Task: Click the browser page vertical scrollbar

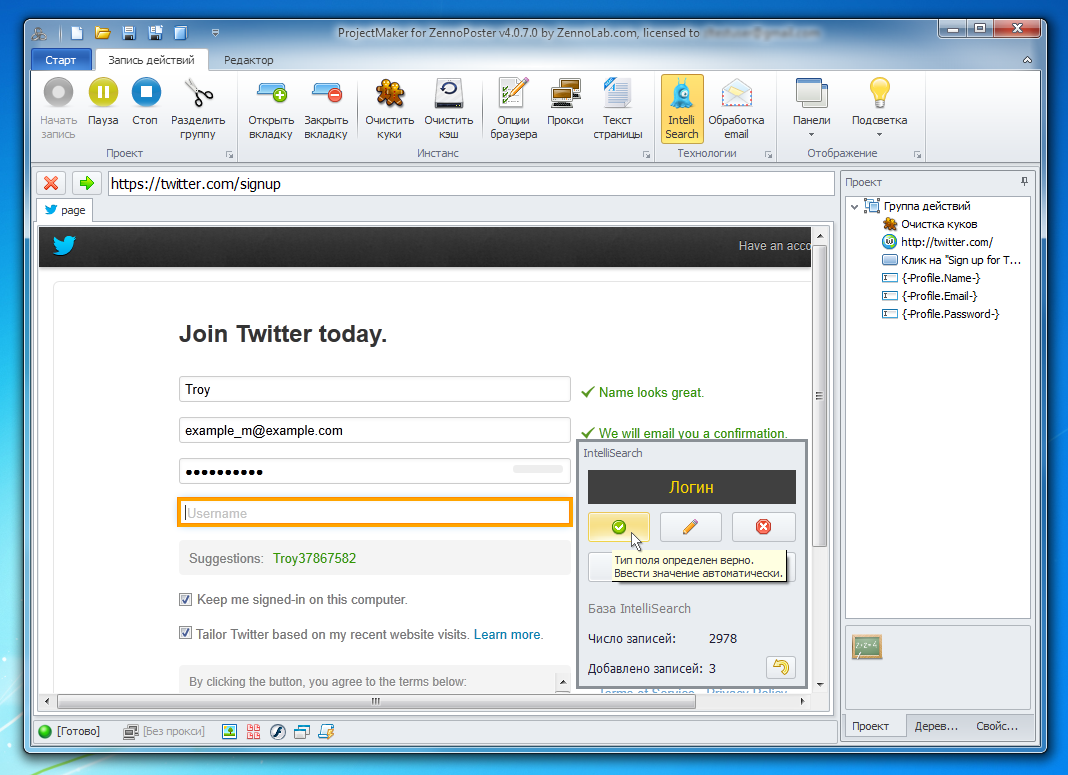Action: click(x=819, y=396)
